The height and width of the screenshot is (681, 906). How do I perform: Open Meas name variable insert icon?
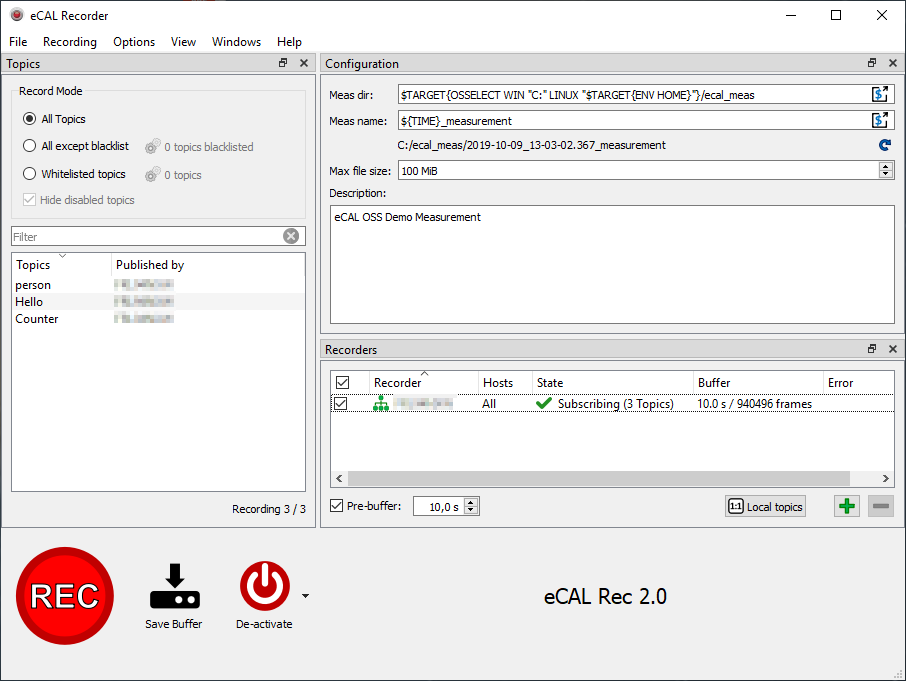pyautogui.click(x=880, y=120)
